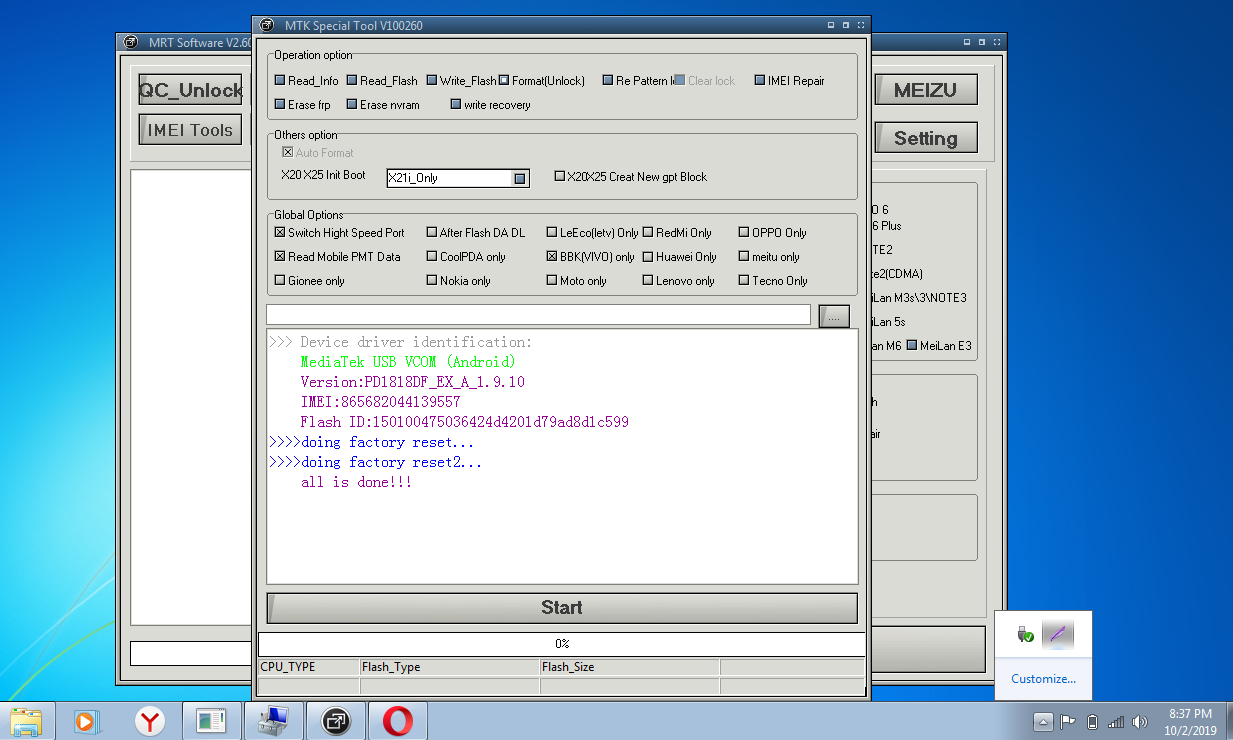This screenshot has width=1233, height=740.
Task: Open the network signal tray icon
Action: pos(1116,721)
